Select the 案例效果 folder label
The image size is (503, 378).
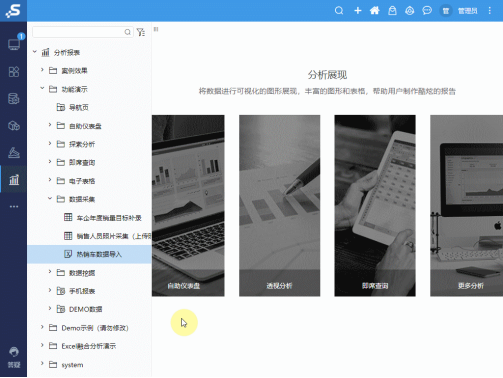[x=74, y=71]
